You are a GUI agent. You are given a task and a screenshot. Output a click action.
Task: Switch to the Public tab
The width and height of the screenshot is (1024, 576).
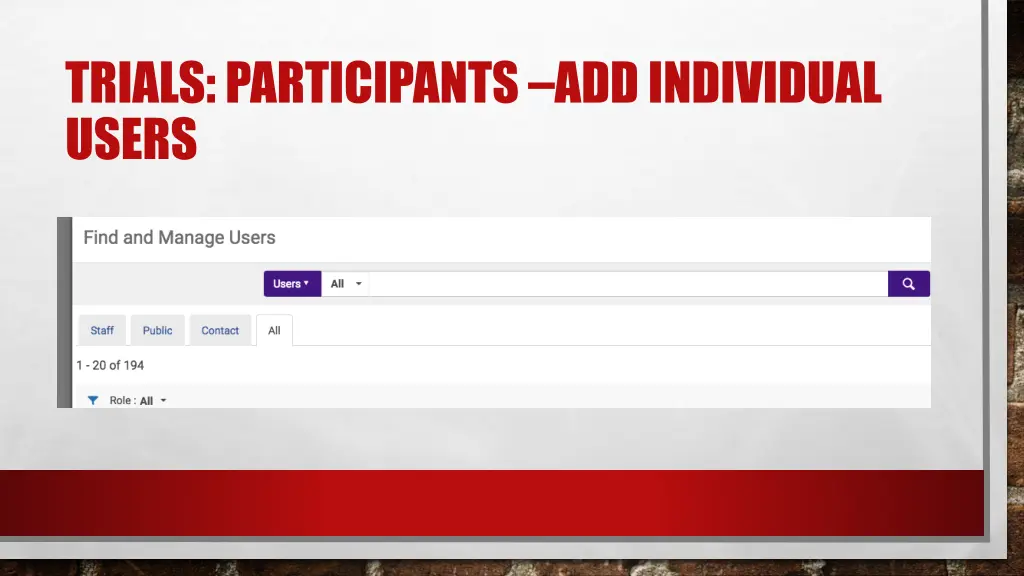pyautogui.click(x=157, y=330)
